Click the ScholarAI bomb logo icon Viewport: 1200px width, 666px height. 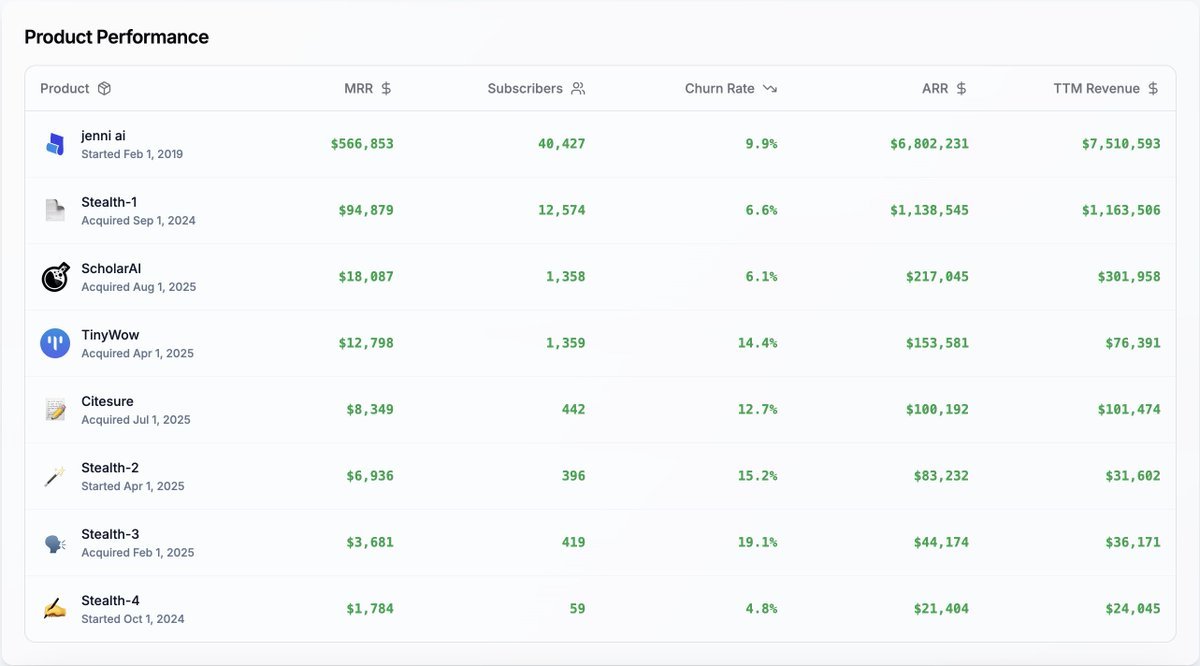tap(55, 277)
